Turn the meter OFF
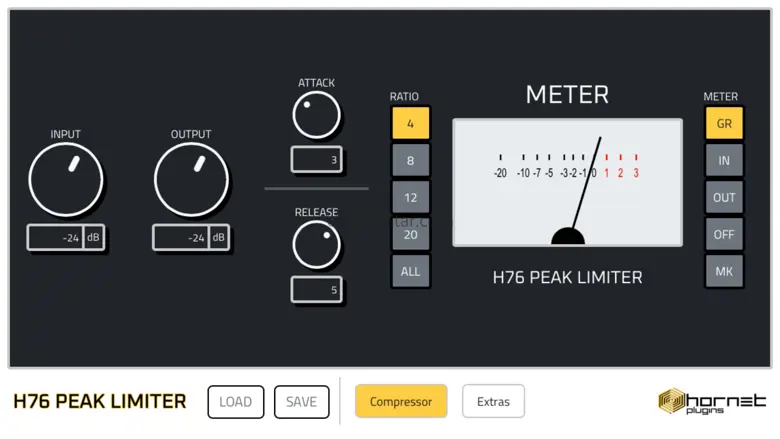This screenshot has width=780, height=439. (724, 234)
